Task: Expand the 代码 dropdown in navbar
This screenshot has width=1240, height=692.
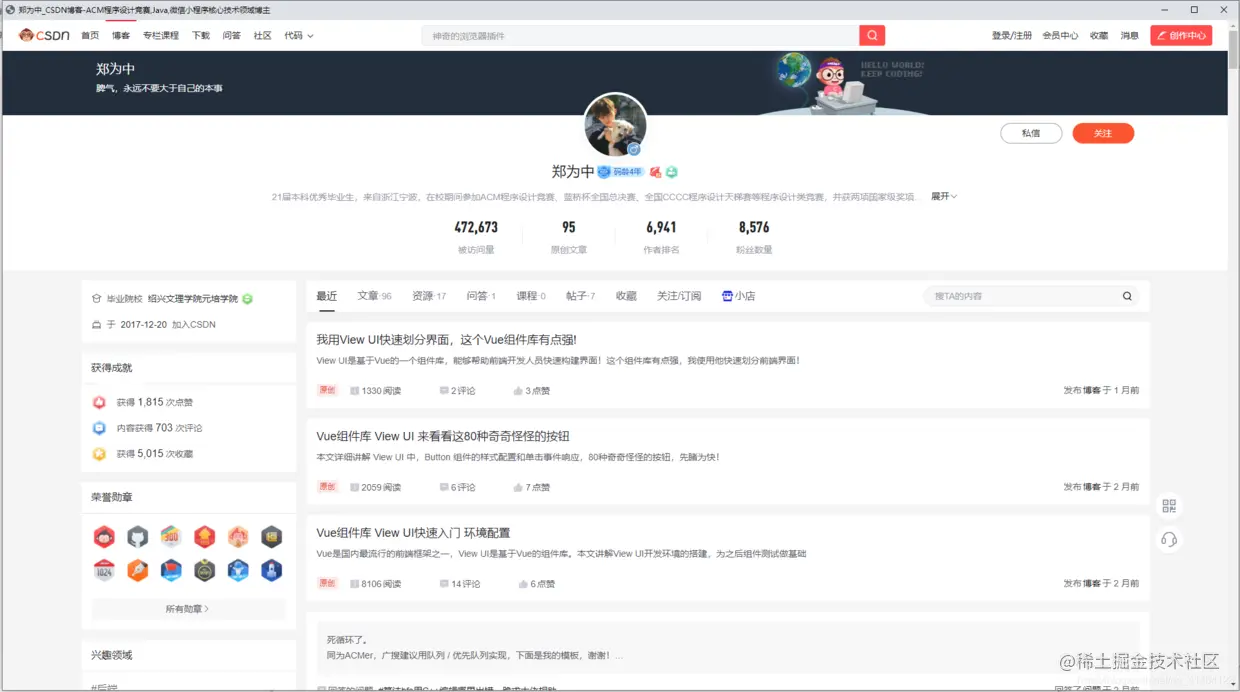Action: [x=298, y=35]
